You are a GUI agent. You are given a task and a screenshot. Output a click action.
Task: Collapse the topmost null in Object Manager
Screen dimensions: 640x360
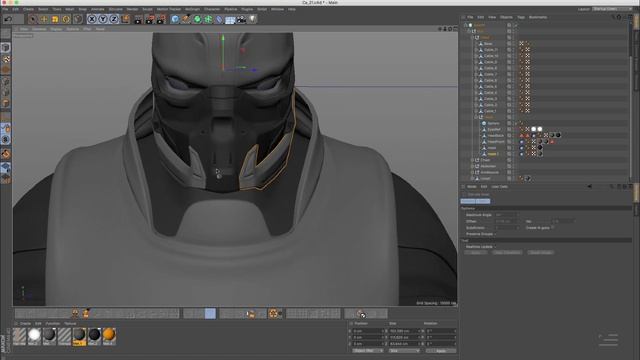[466, 25]
